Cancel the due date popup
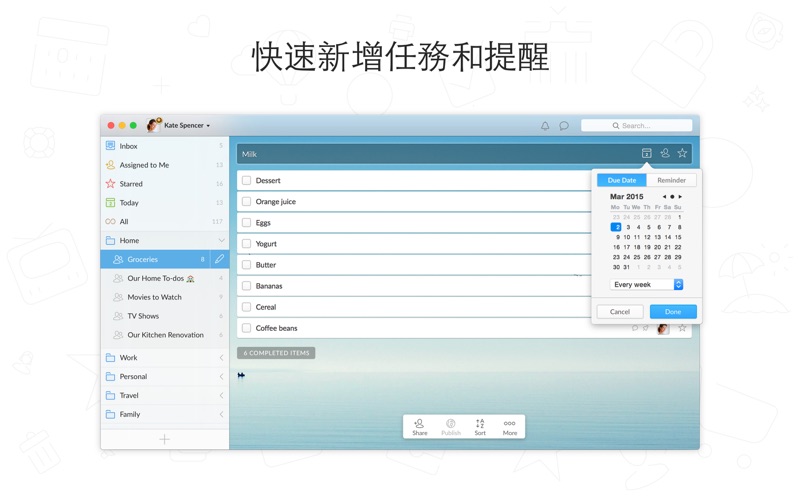Image resolution: width=800 pixels, height=500 pixels. (x=619, y=312)
